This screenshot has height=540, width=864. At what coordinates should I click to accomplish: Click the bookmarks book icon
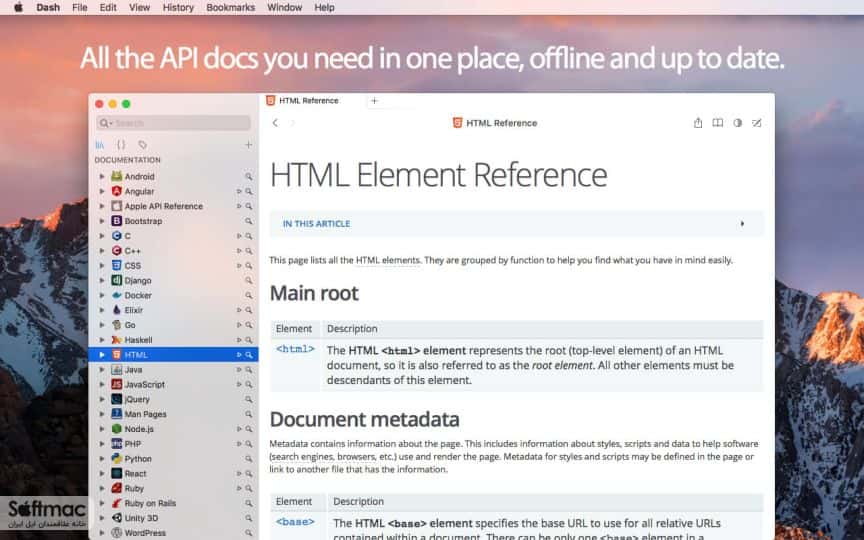tap(717, 123)
